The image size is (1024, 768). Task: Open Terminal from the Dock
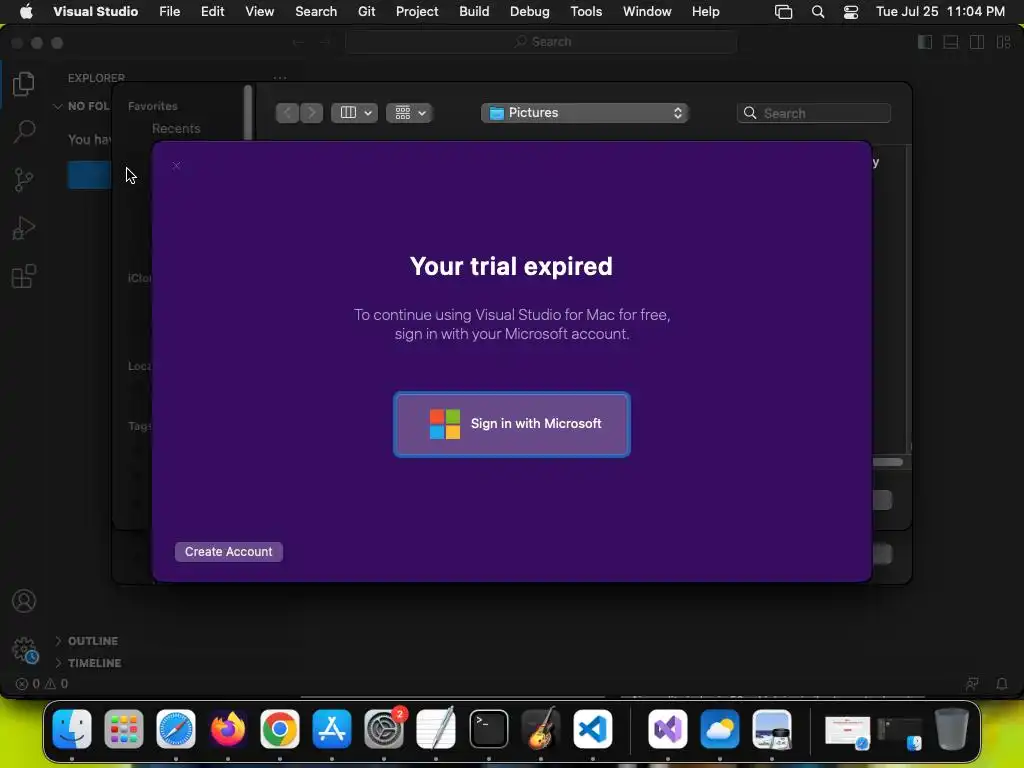coord(488,729)
